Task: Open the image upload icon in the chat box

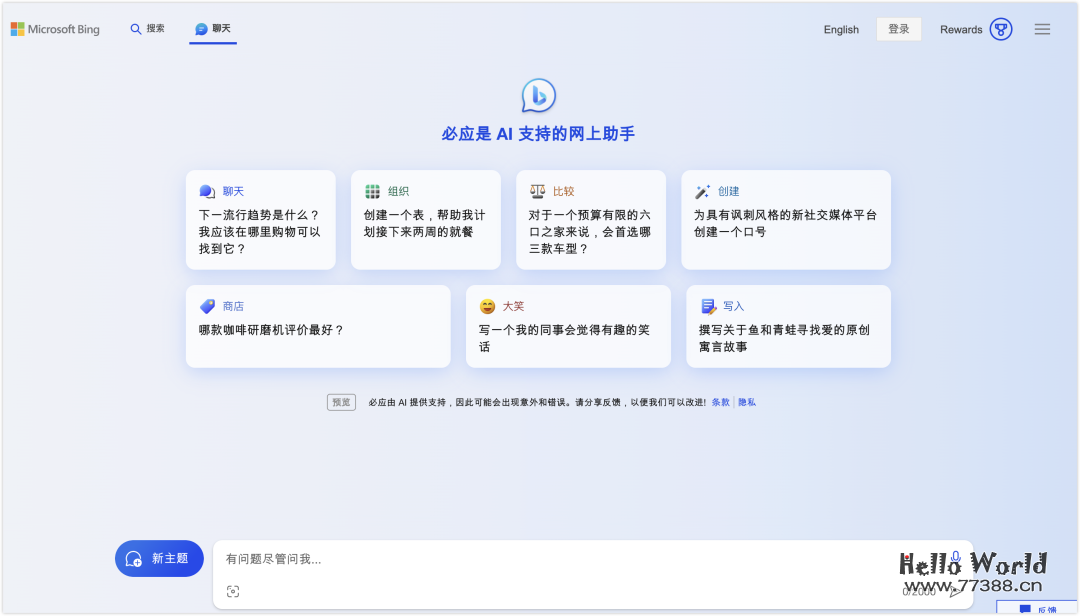Action: 233,590
